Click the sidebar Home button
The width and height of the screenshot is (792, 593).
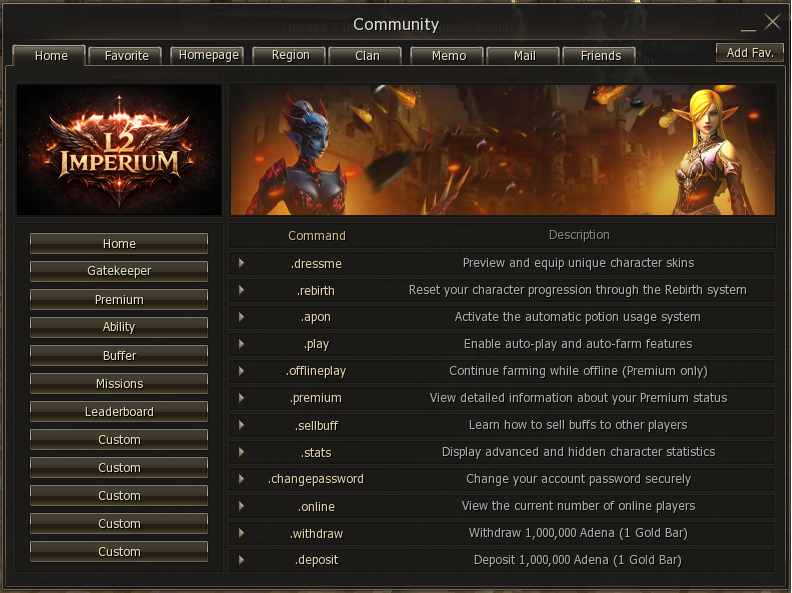click(x=119, y=243)
